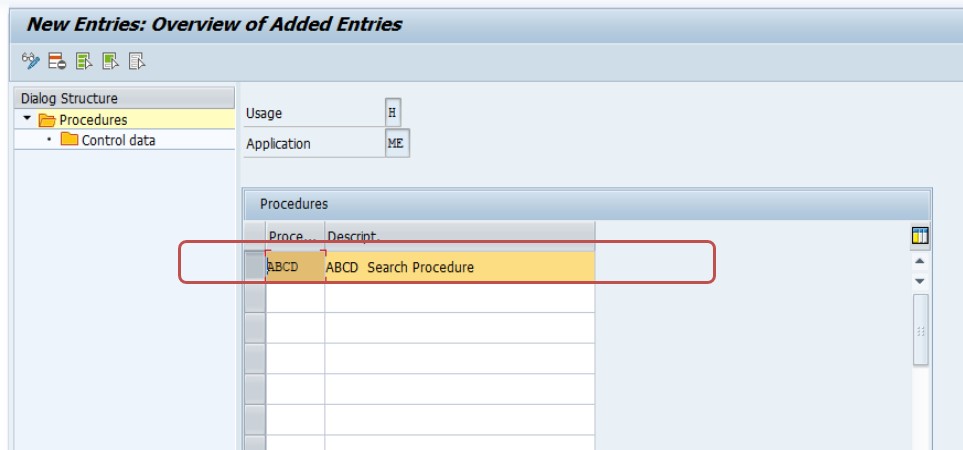963x450 pixels.
Task: Toggle the table header select-all corner box
Action: 255,236
